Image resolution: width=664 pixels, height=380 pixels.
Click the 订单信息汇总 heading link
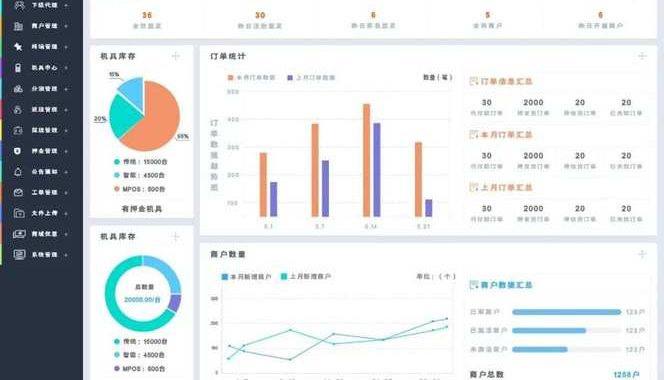tap(506, 81)
